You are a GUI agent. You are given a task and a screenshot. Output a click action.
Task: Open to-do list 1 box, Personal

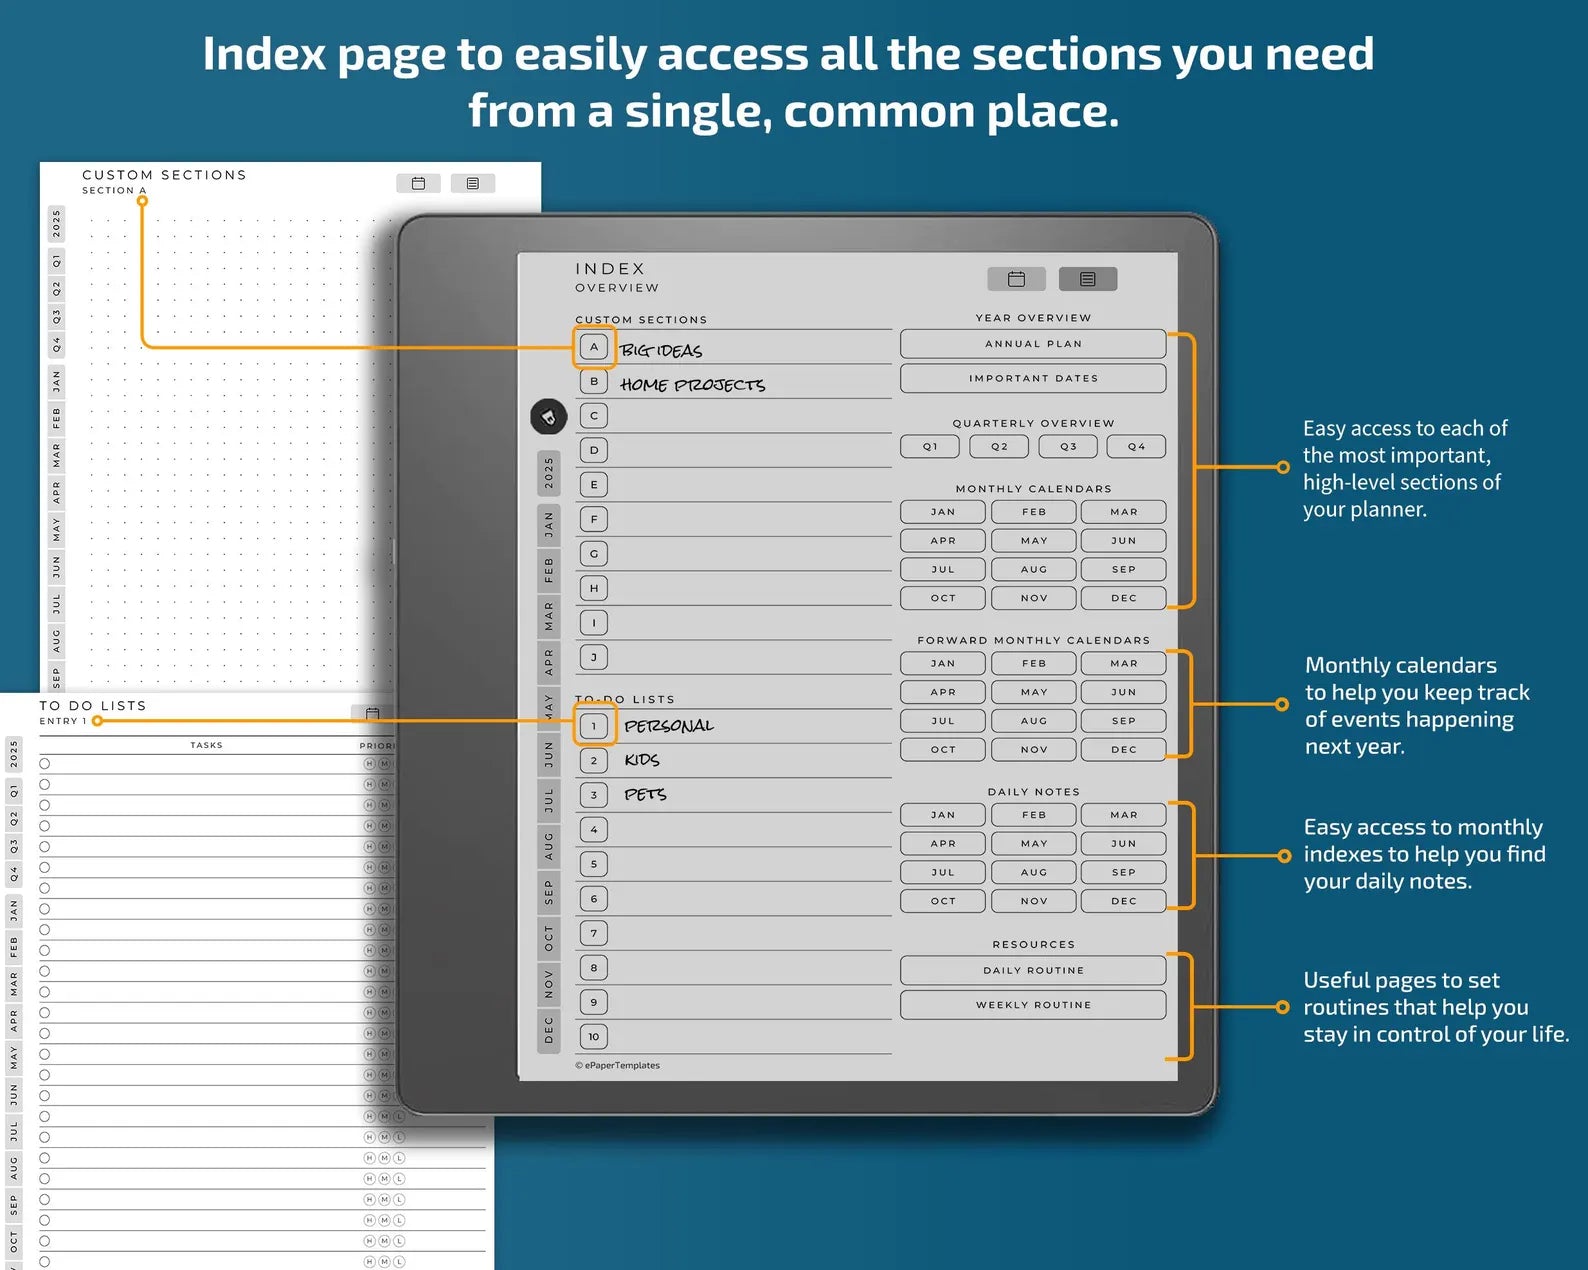(x=594, y=726)
